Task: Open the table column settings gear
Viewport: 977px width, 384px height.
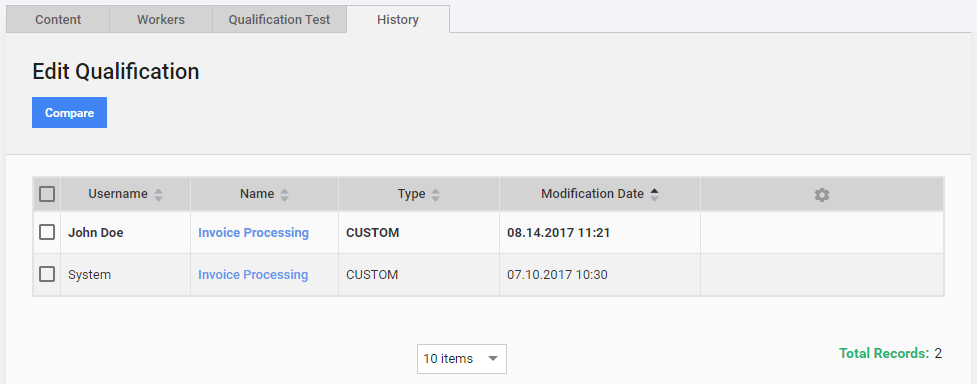Action: (x=822, y=194)
